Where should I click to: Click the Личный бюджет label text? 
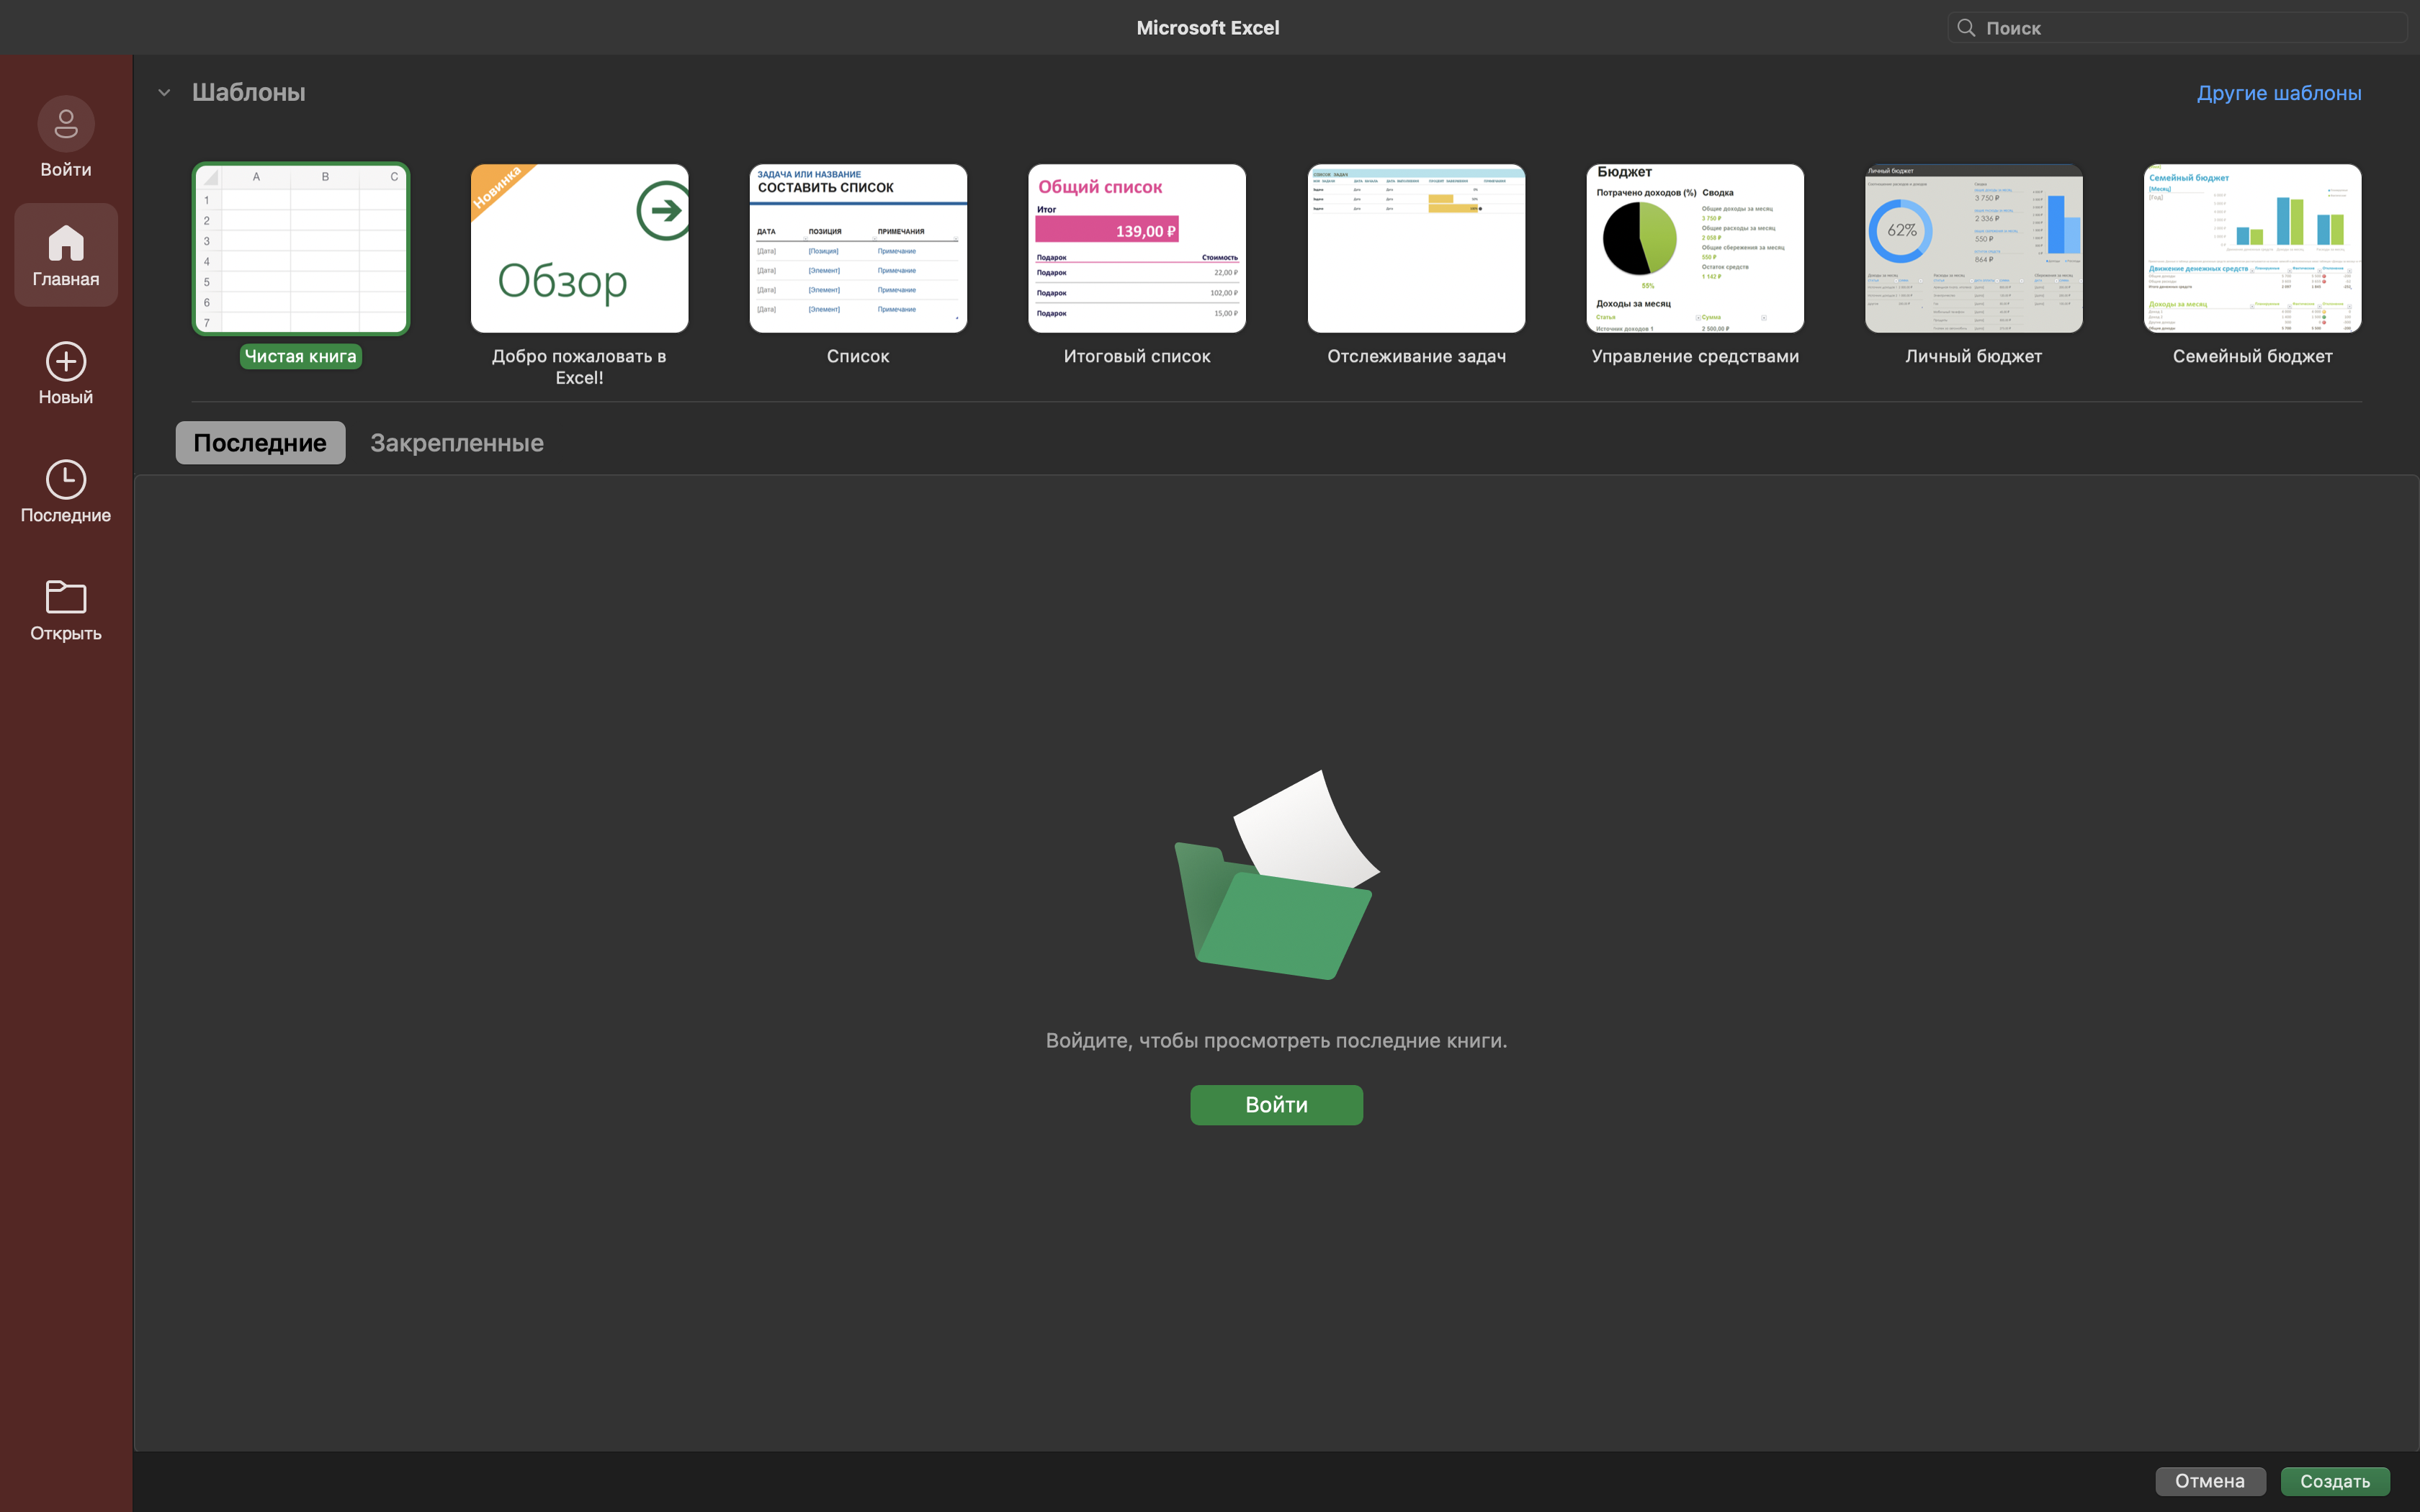[x=1974, y=357]
